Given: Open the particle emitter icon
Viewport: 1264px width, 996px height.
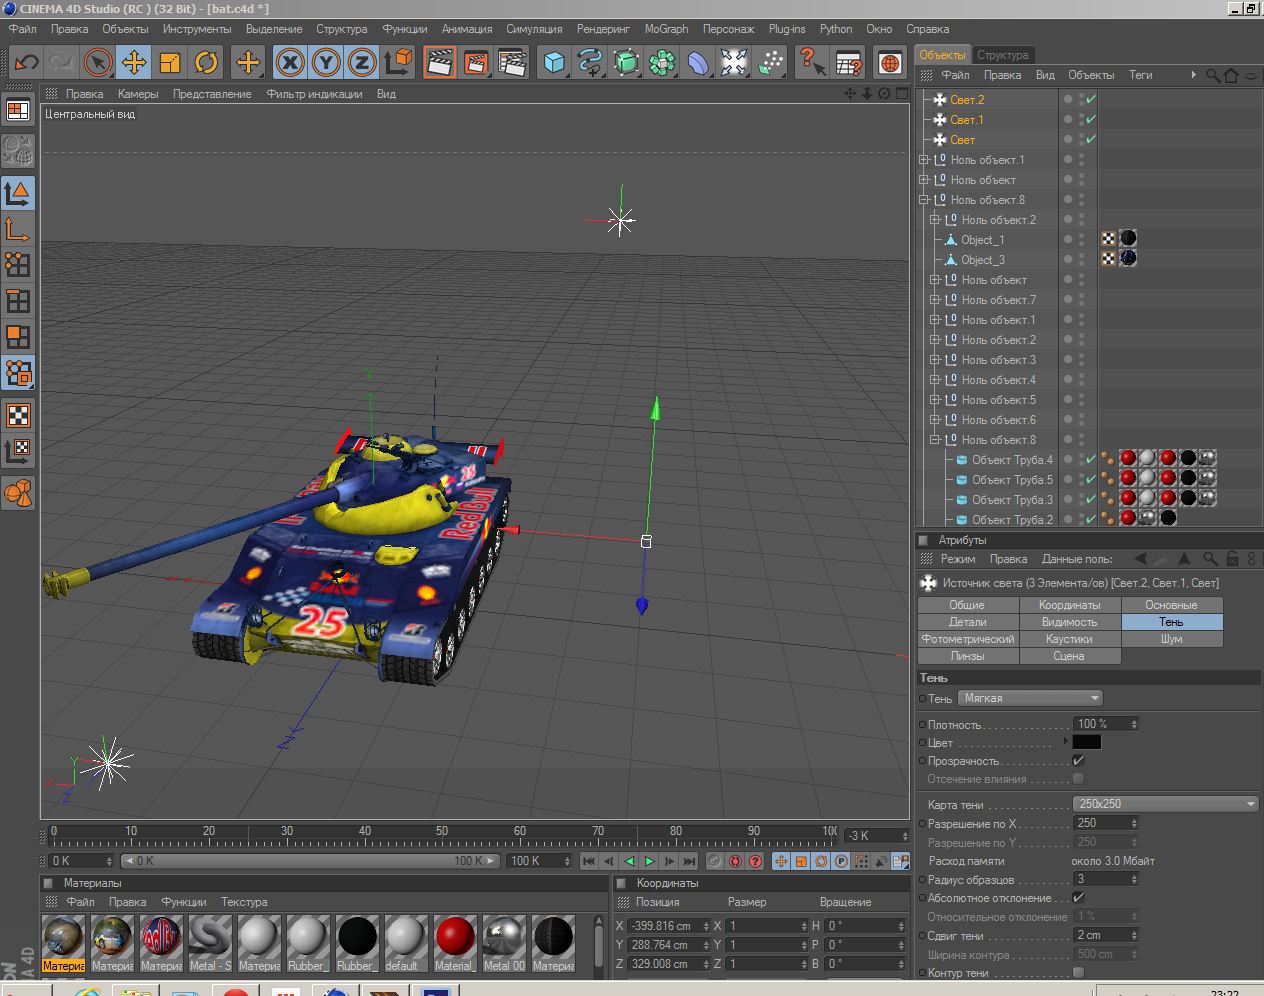Looking at the screenshot, I should point(770,63).
